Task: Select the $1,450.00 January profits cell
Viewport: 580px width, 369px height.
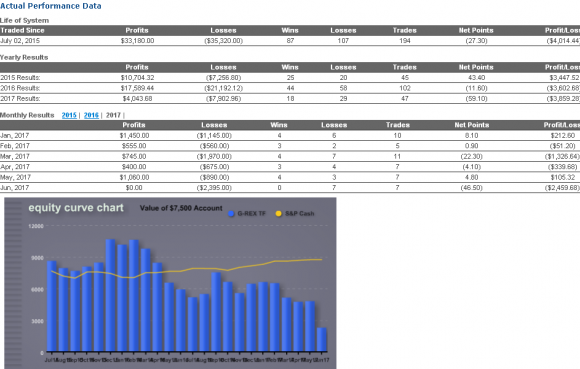Action: point(134,136)
